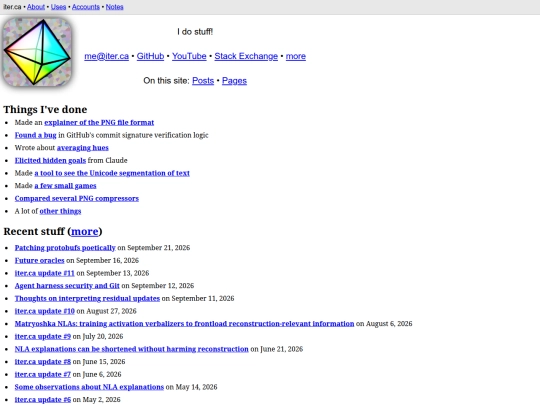
Task: Open 'Some observations about NLA explanations'
Action: point(89,387)
